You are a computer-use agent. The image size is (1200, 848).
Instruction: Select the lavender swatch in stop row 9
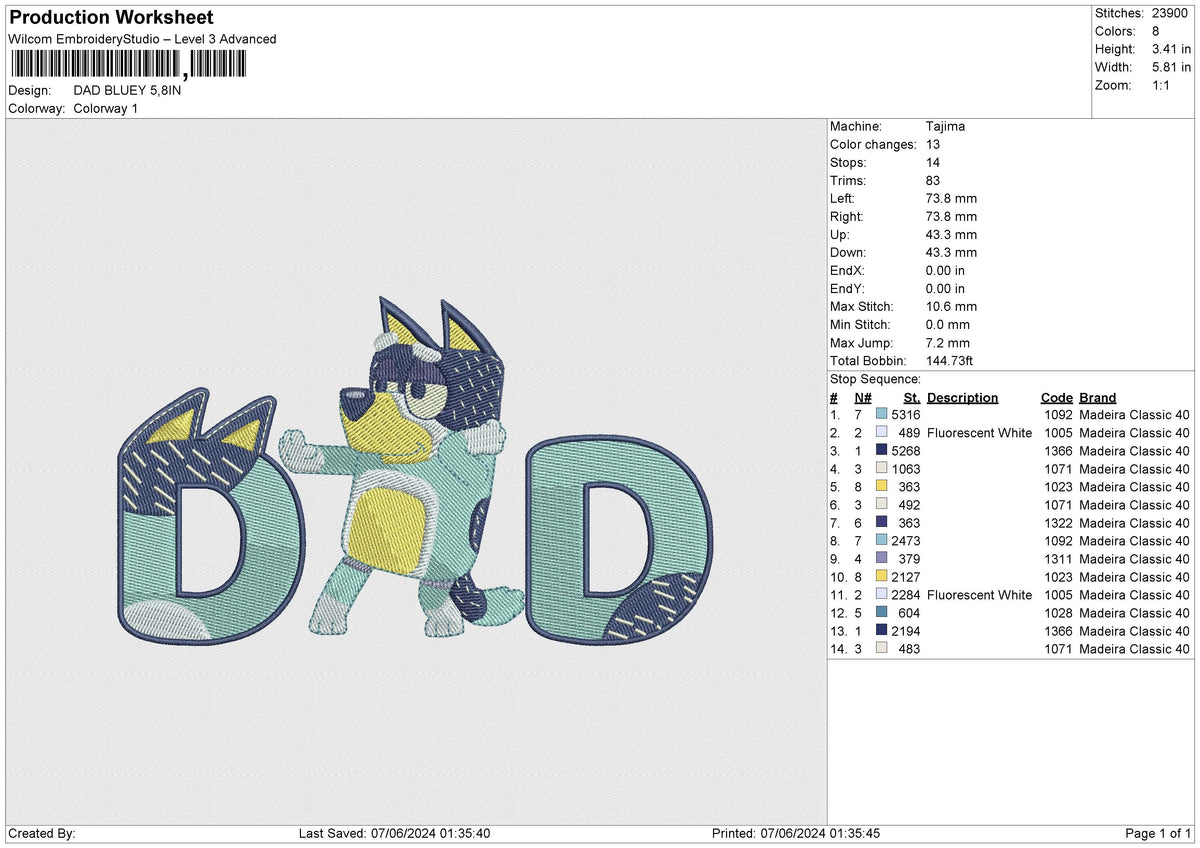(x=881, y=559)
